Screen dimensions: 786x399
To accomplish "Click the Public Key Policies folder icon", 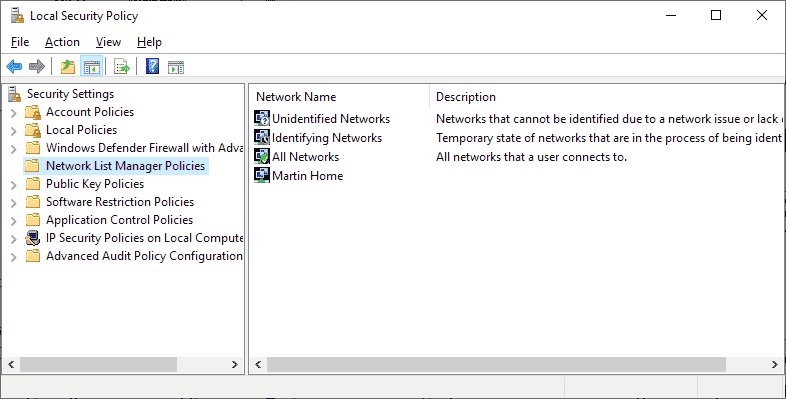I will click(33, 184).
